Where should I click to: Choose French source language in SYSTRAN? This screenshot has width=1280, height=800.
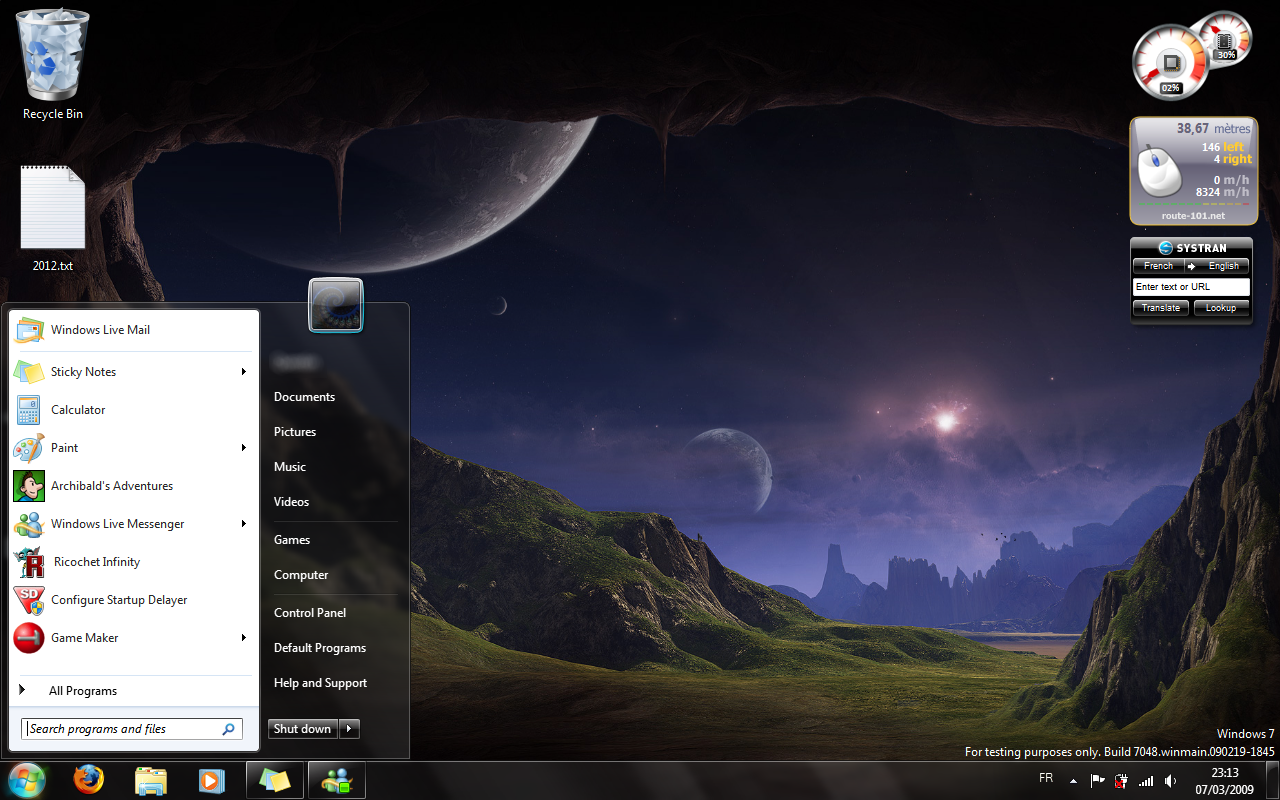1158,266
